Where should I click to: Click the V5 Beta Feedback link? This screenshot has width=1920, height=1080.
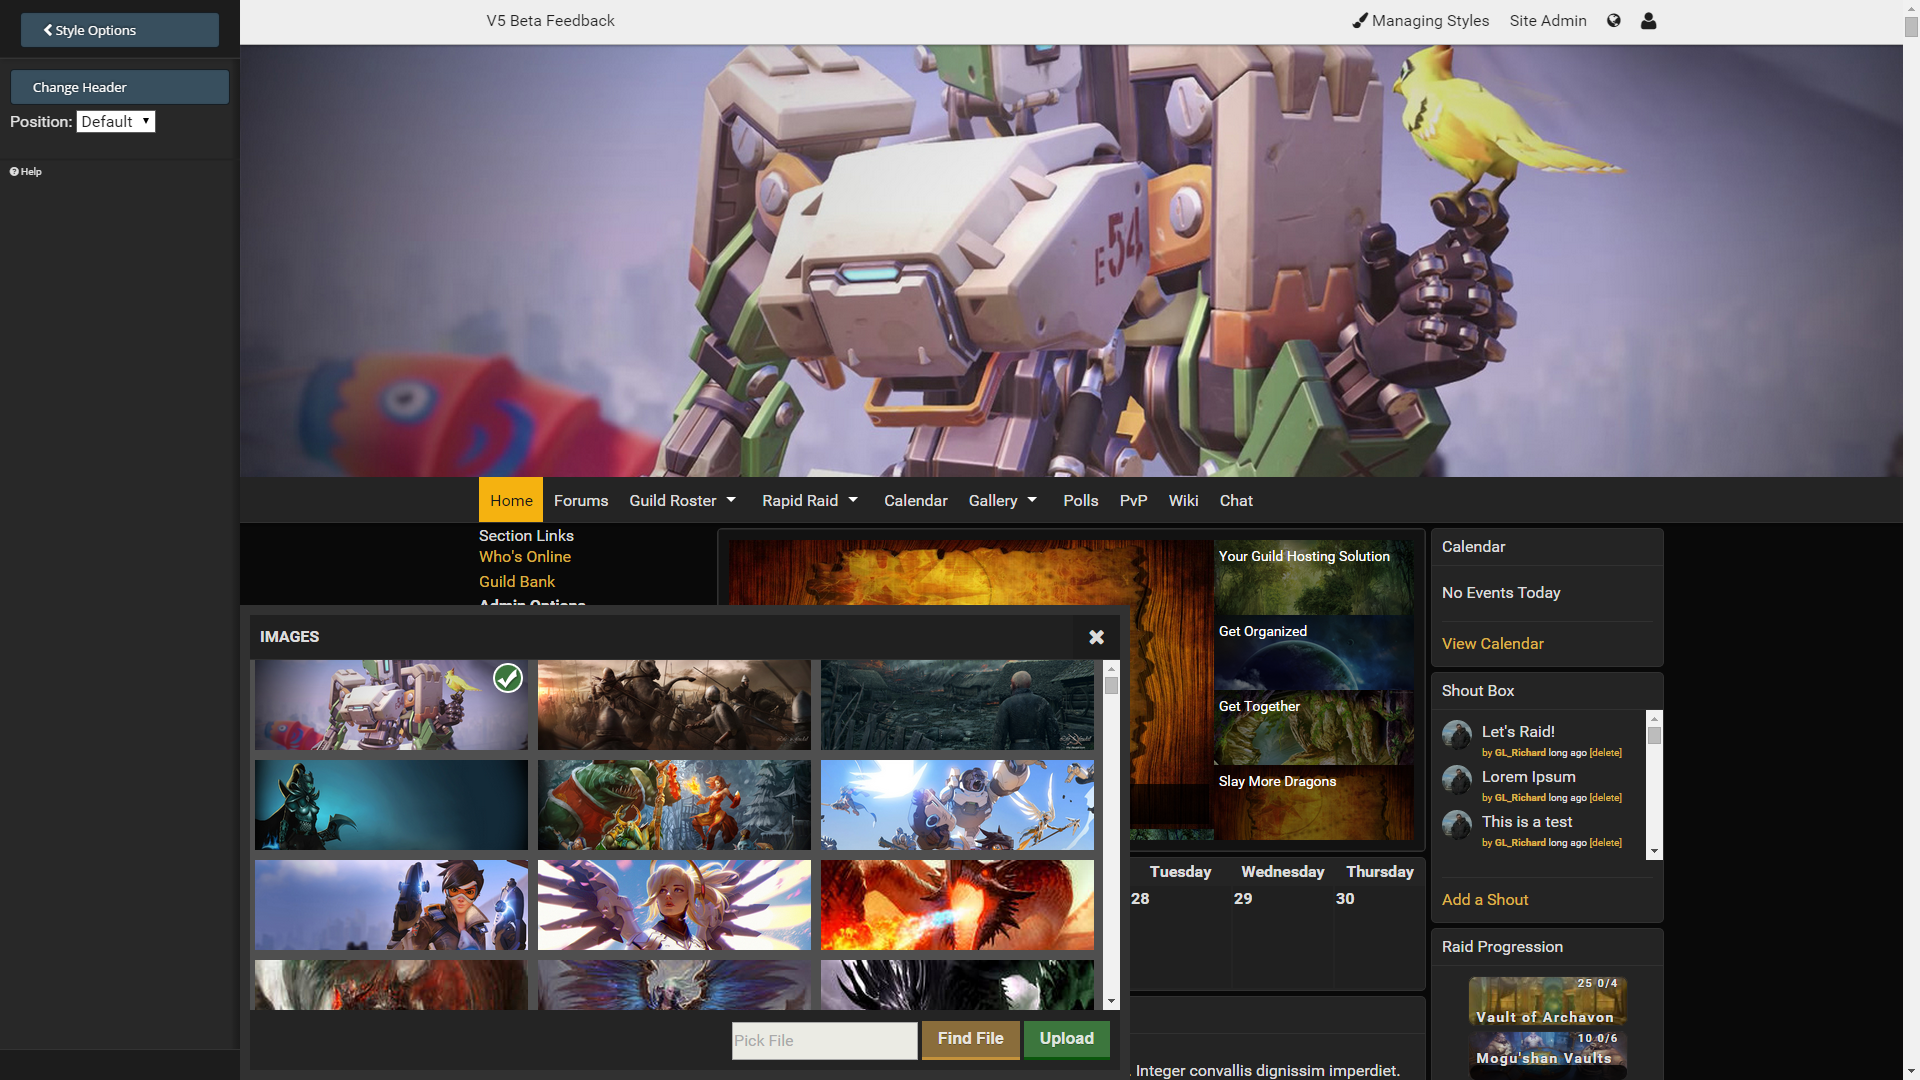click(x=551, y=21)
